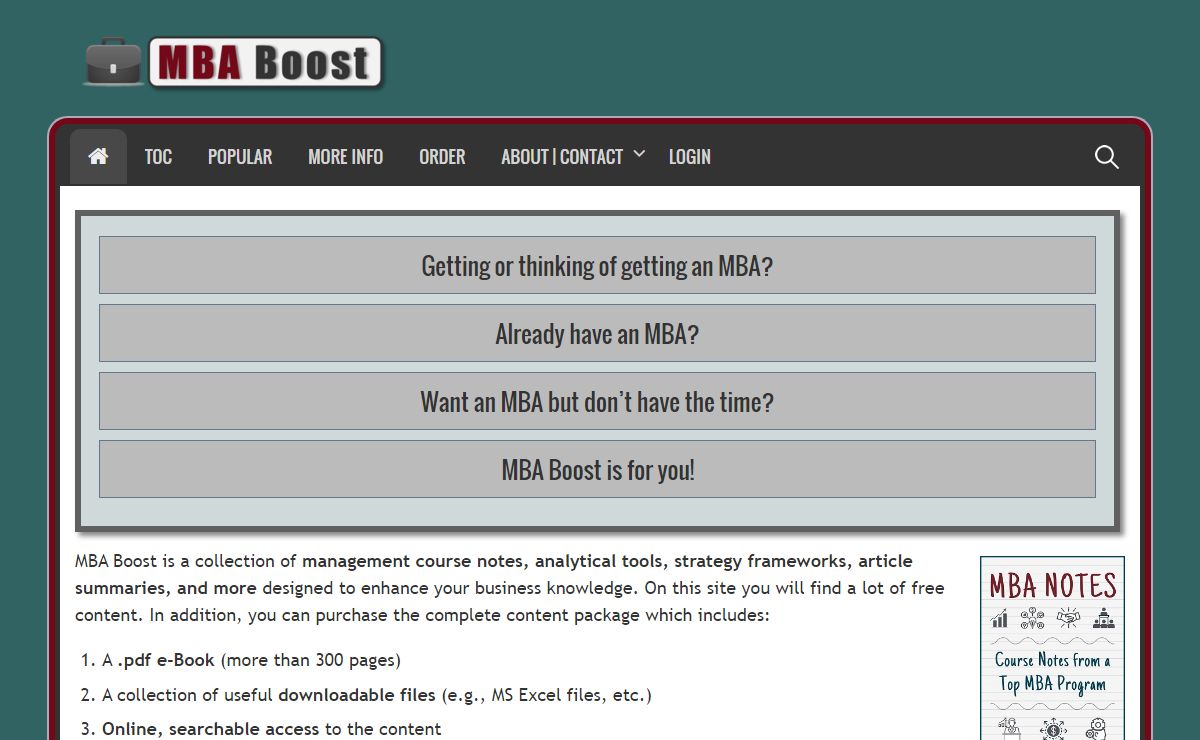Screen dimensions: 1200x740
Task: Click the handshake icon on the MBA Notes cover
Action: (x=1069, y=617)
